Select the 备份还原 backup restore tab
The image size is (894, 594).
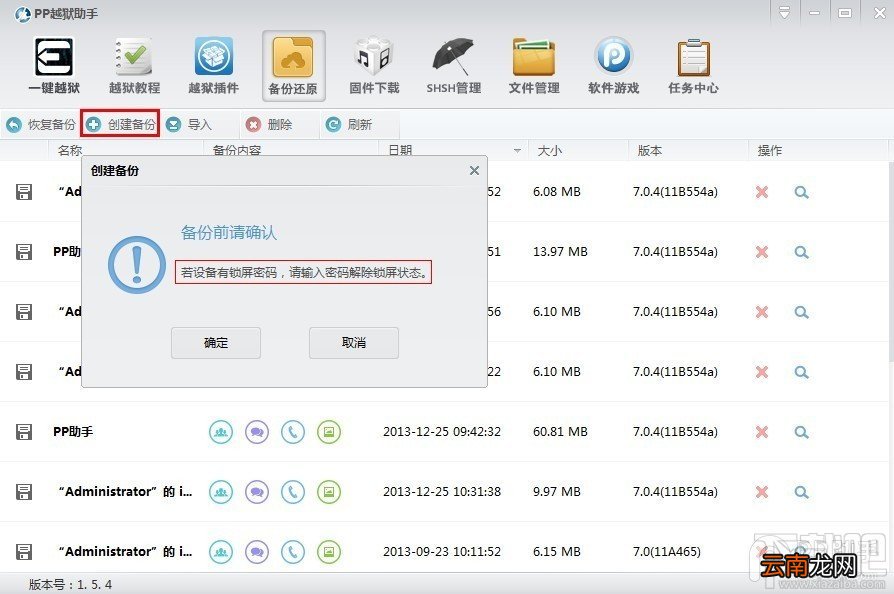click(x=294, y=66)
